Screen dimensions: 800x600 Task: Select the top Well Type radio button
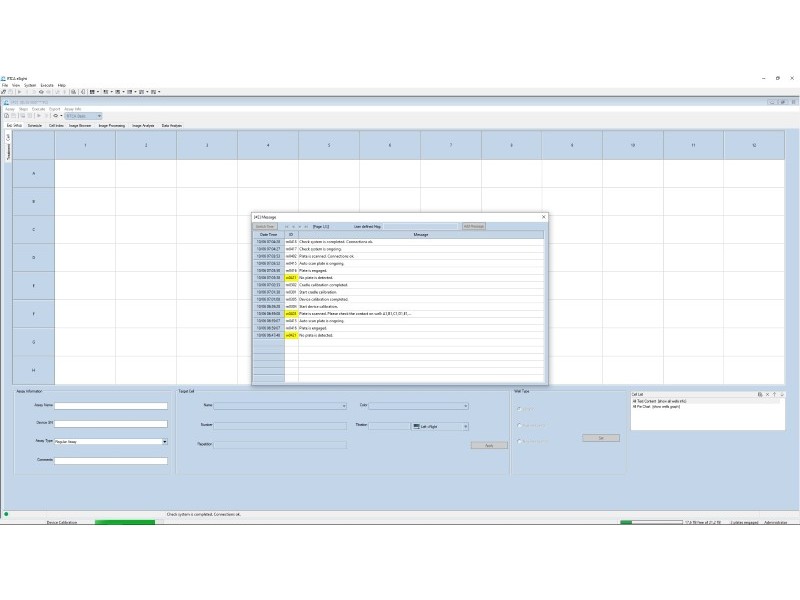pyautogui.click(x=519, y=409)
